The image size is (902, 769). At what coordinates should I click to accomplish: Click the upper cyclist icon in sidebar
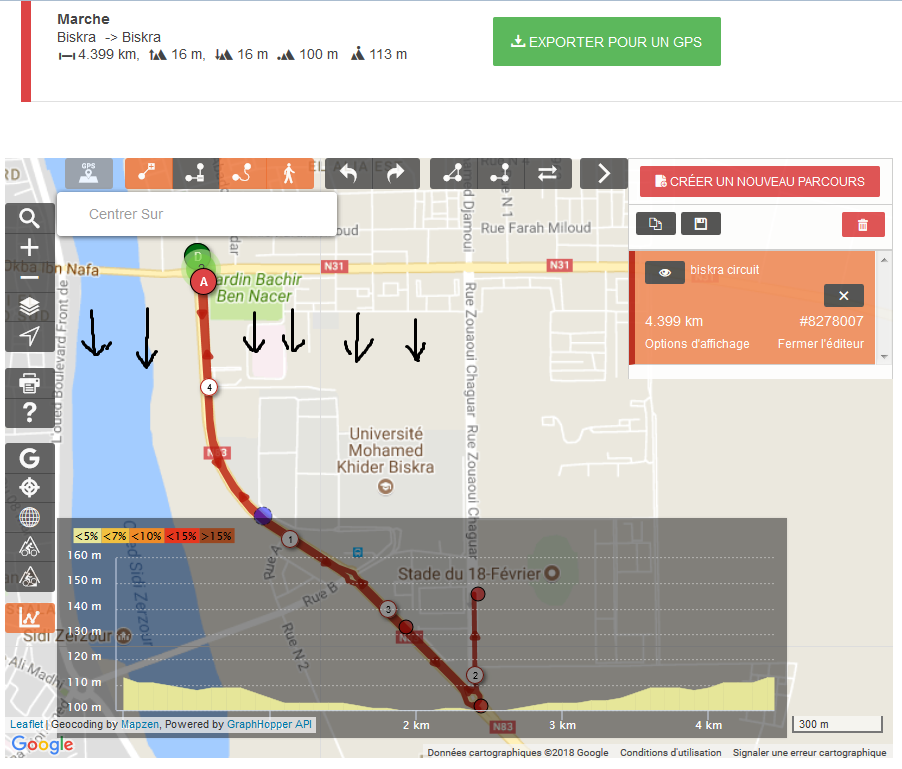(29, 546)
